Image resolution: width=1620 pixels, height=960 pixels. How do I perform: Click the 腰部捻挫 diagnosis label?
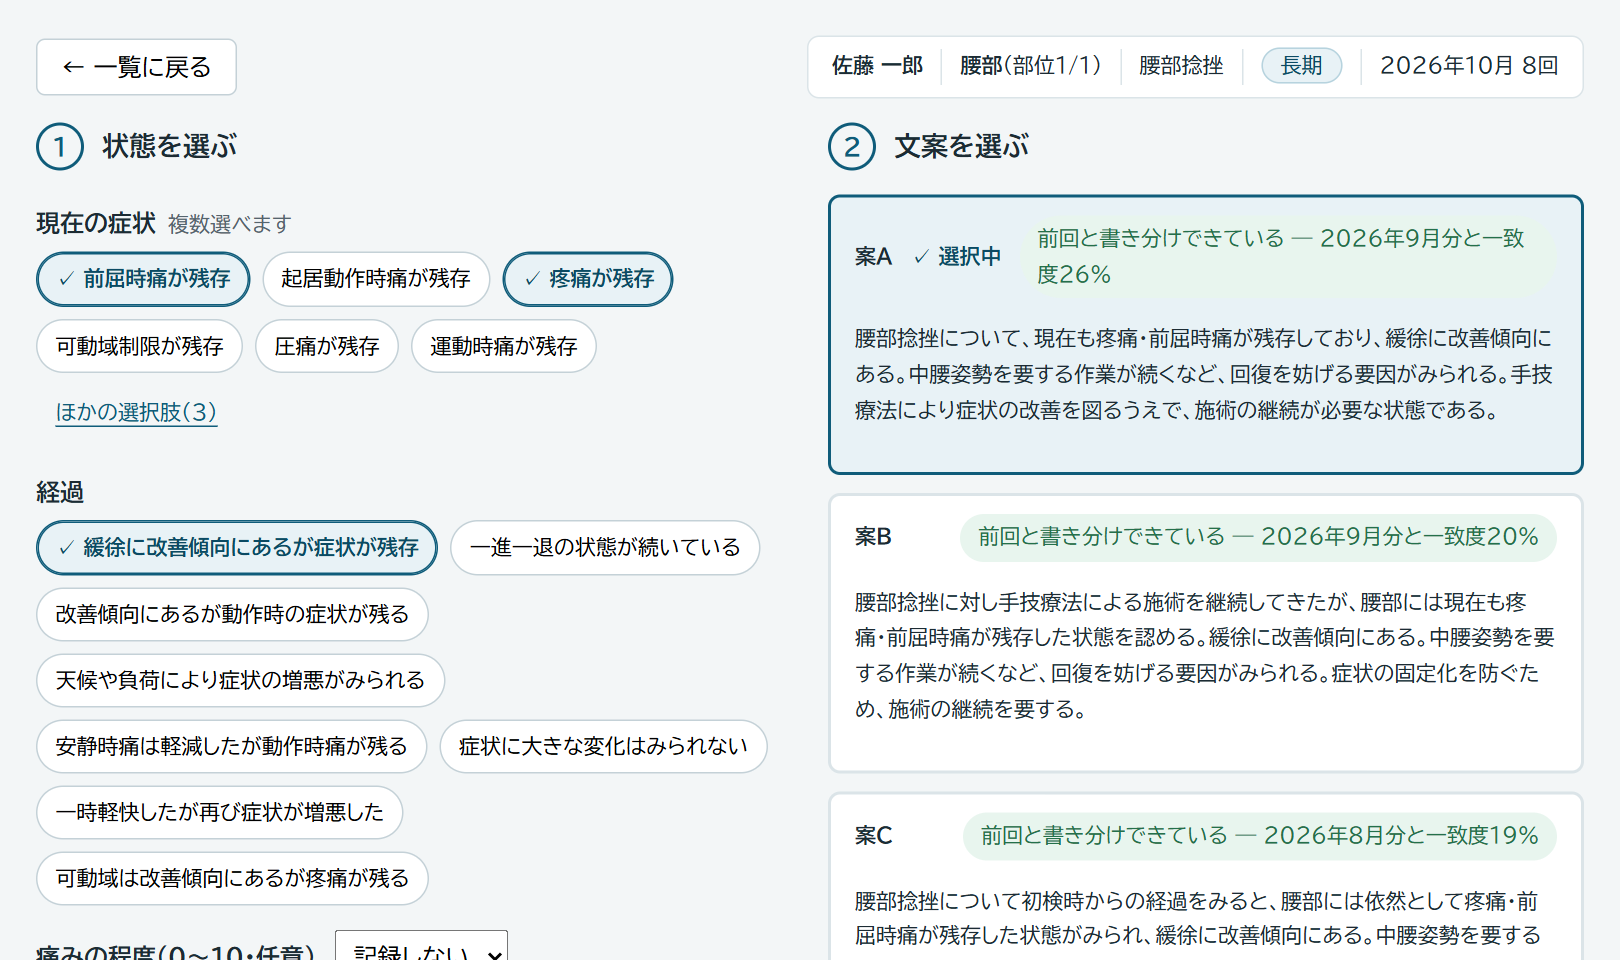pyautogui.click(x=1181, y=66)
